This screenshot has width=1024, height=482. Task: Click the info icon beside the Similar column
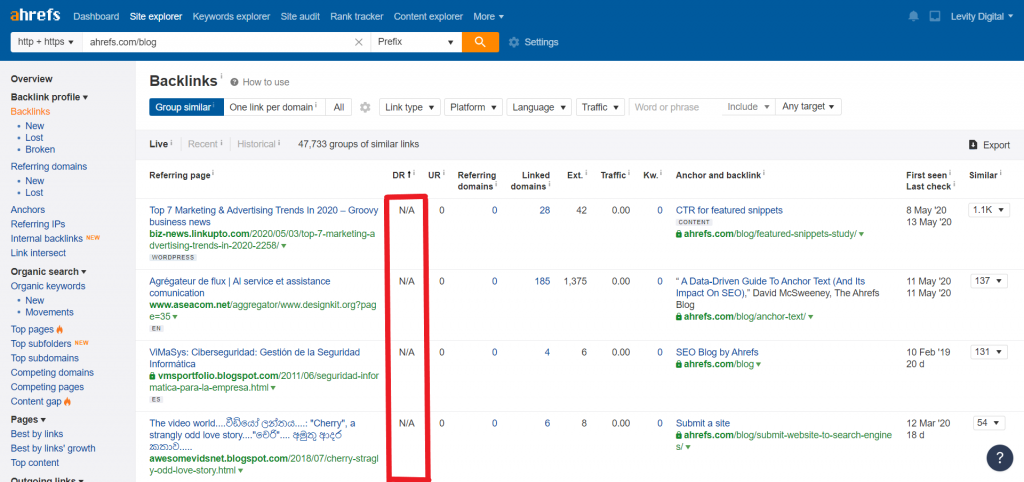pyautogui.click(x=1000, y=174)
